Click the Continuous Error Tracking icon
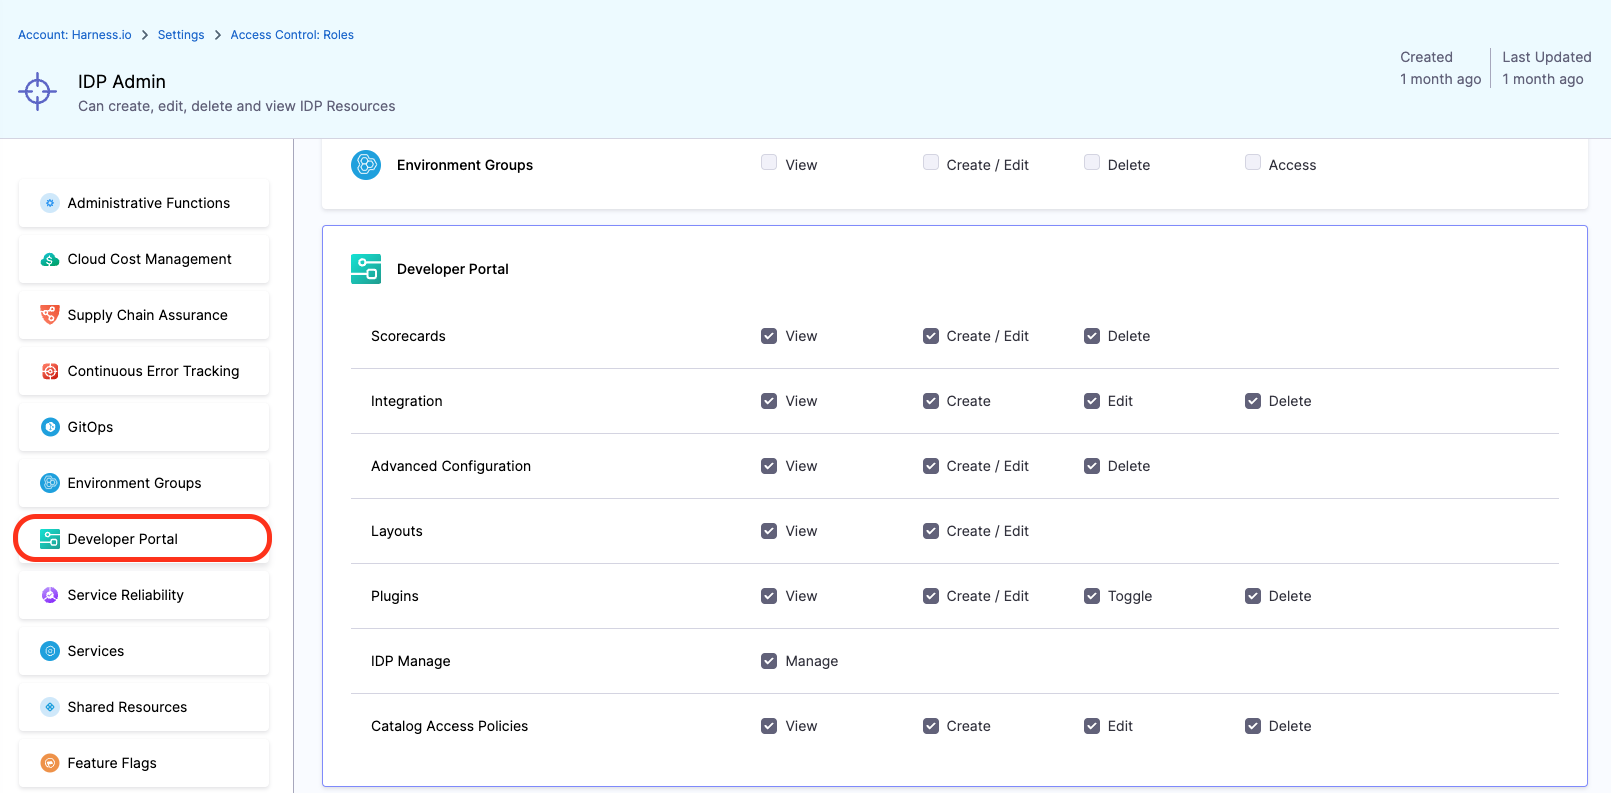The image size is (1611, 793). pyautogui.click(x=50, y=371)
